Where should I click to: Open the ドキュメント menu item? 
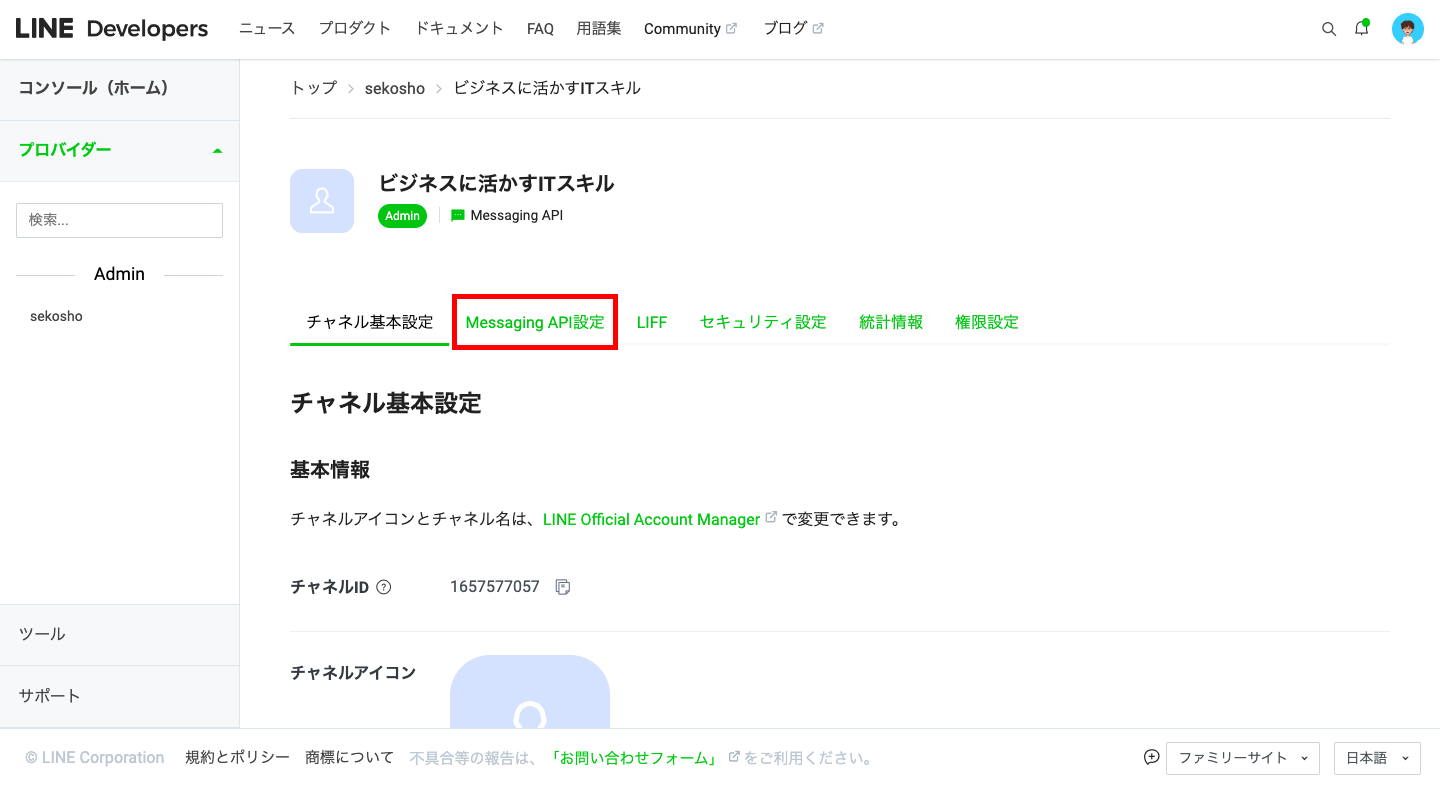pos(458,28)
